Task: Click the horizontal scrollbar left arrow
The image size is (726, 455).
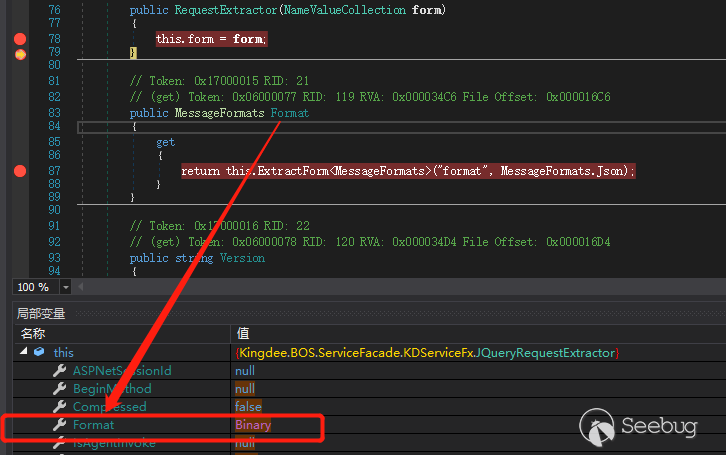Action: 81,287
